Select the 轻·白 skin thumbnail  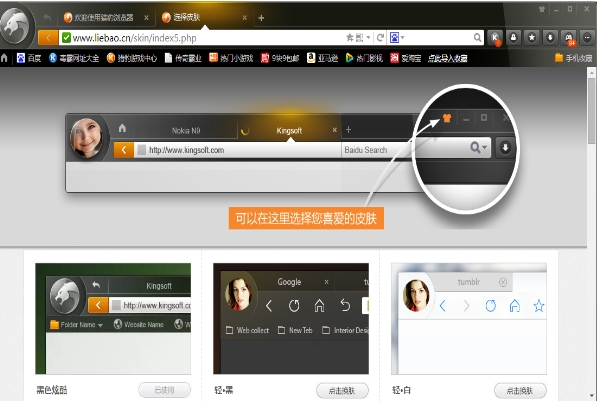click(469, 318)
